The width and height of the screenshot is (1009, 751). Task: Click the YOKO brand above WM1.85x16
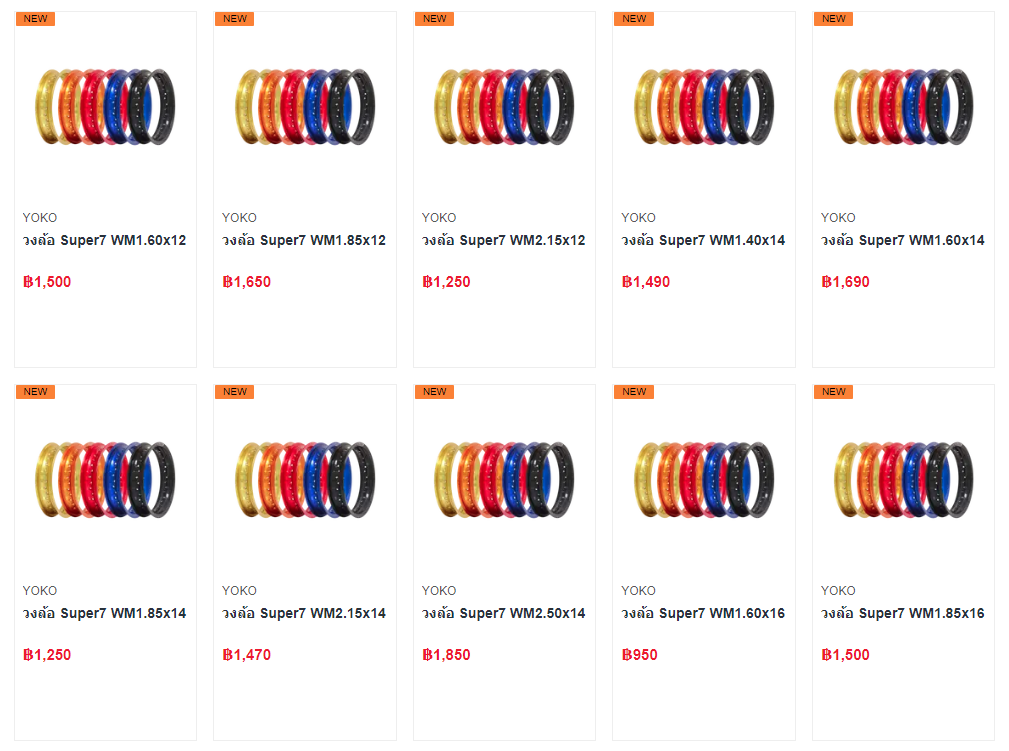838,591
